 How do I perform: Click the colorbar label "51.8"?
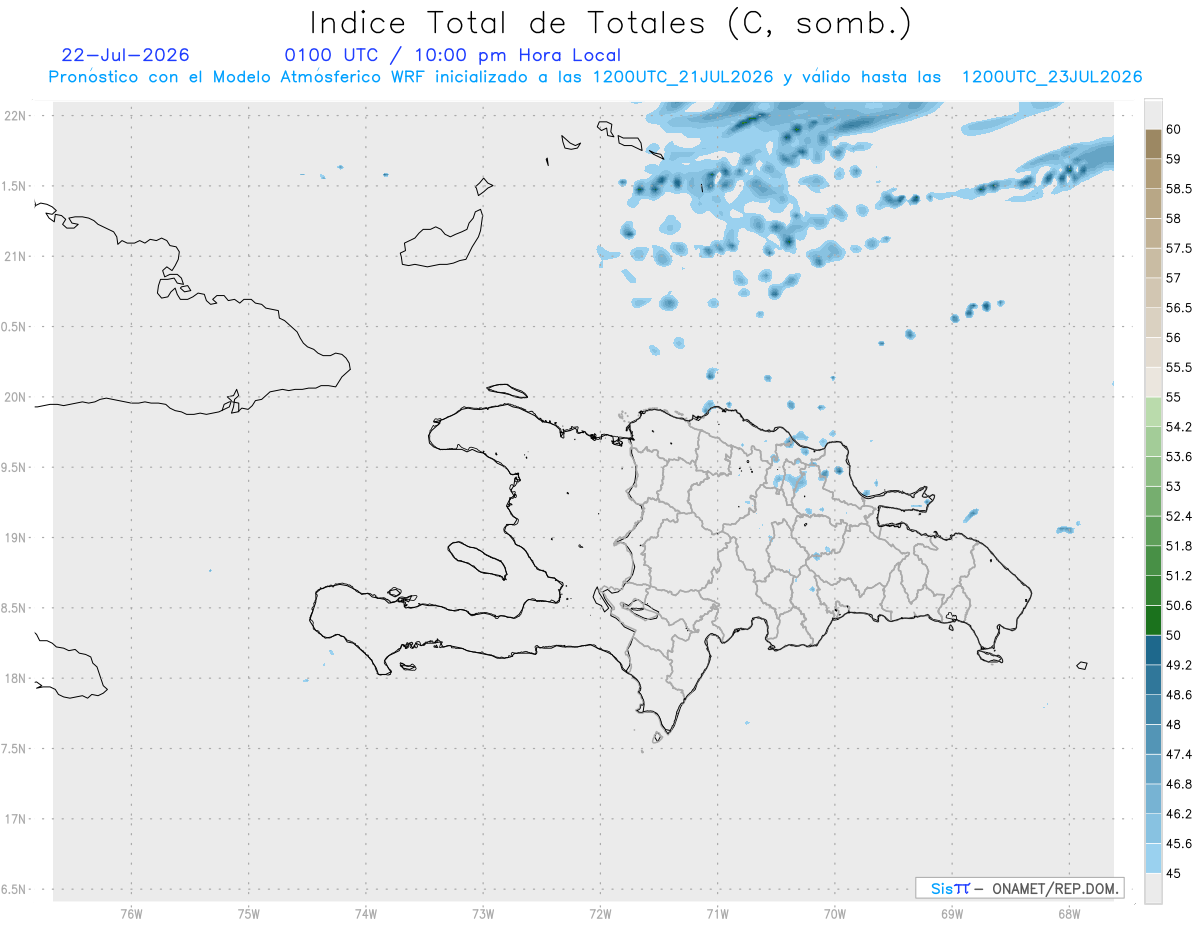[1179, 546]
